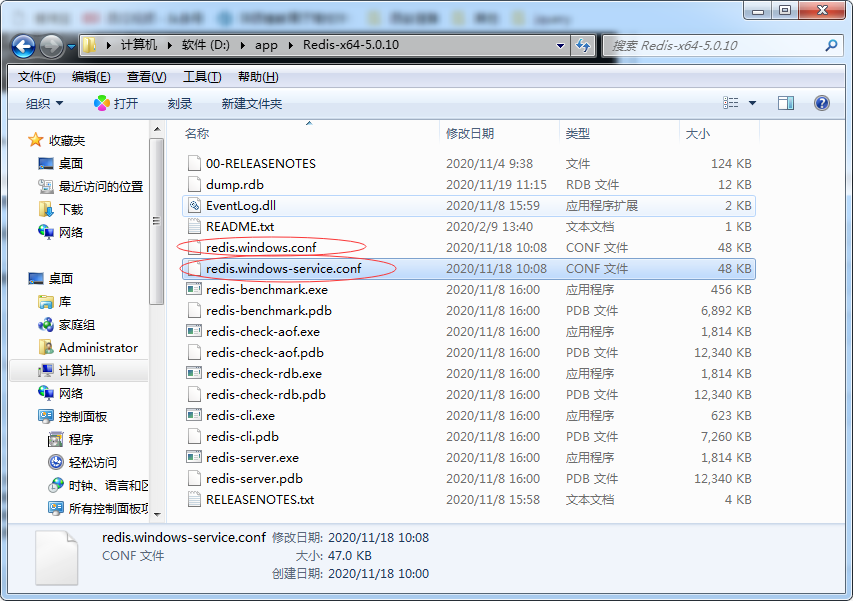853x601 pixels.
Task: Go back with the blue Back arrow
Action: click(23, 46)
